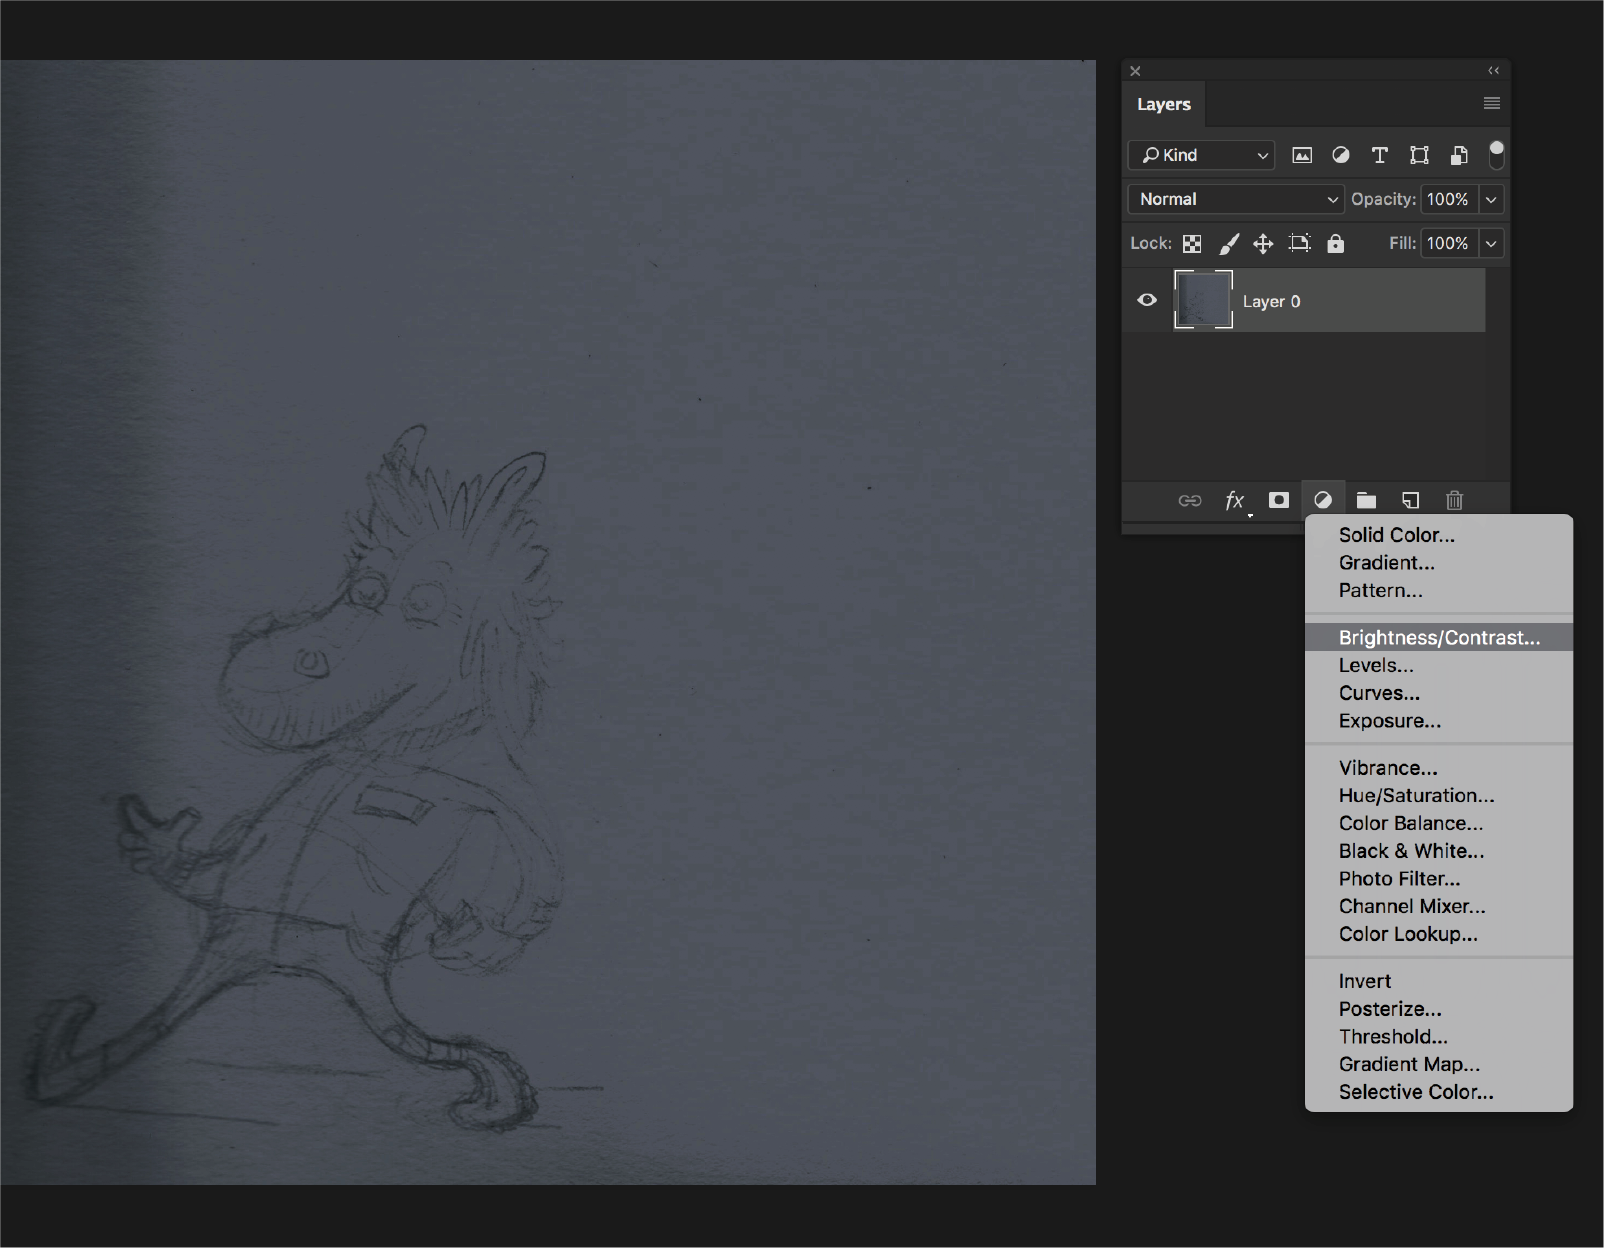Select Selective Color... adjustment

[x=1439, y=1092]
